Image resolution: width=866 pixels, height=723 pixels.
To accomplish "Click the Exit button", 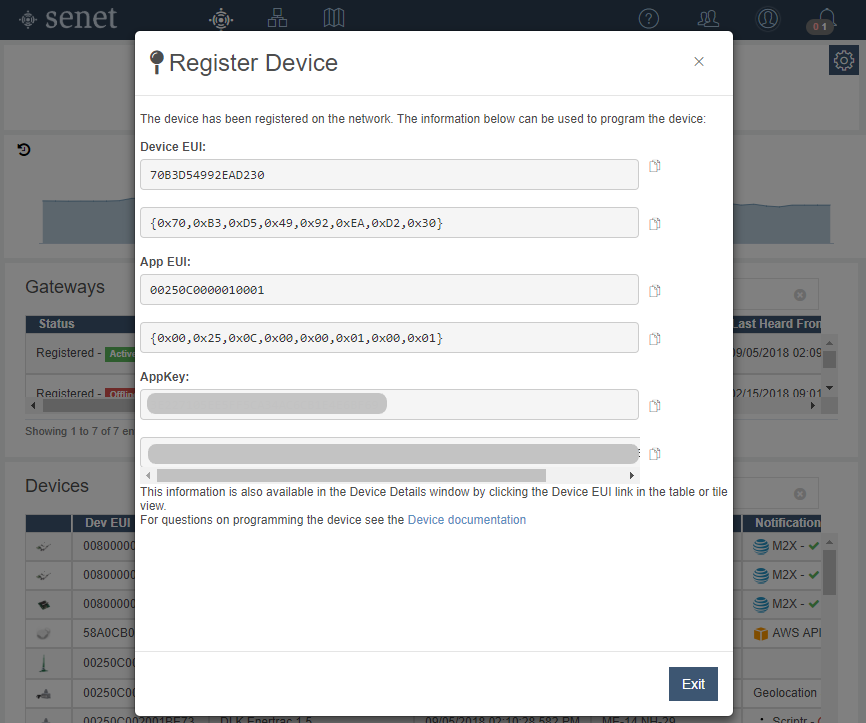I will 693,684.
